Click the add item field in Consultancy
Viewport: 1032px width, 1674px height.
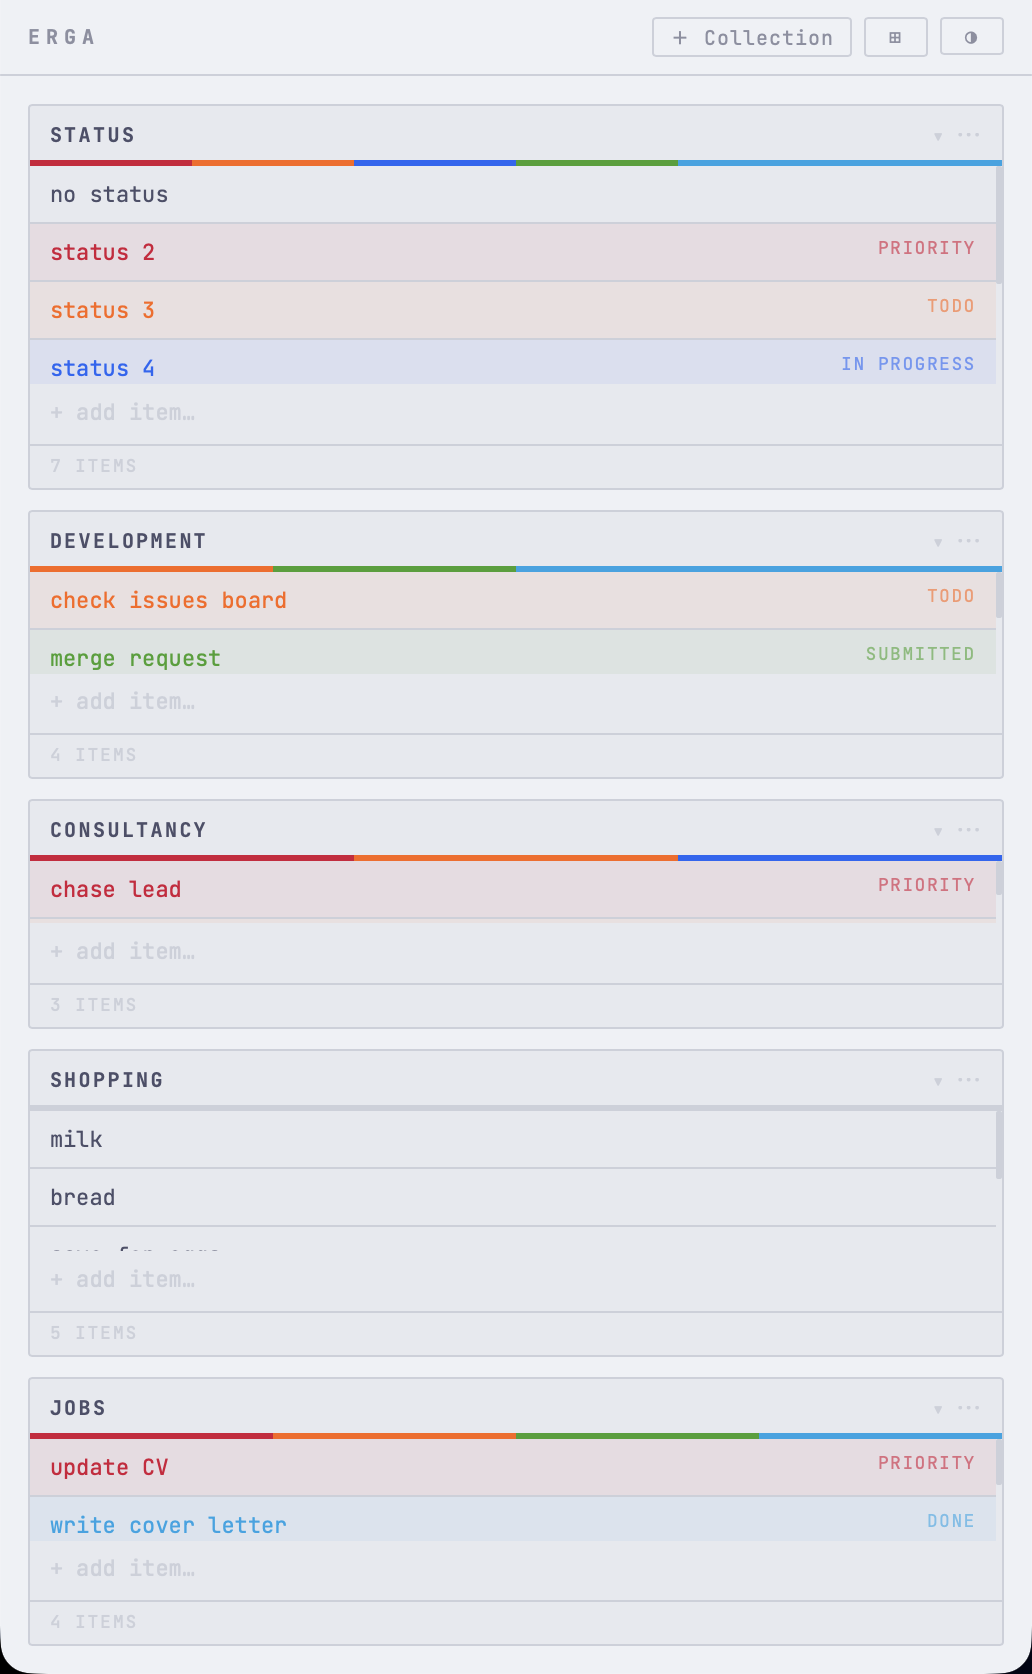tap(516, 951)
